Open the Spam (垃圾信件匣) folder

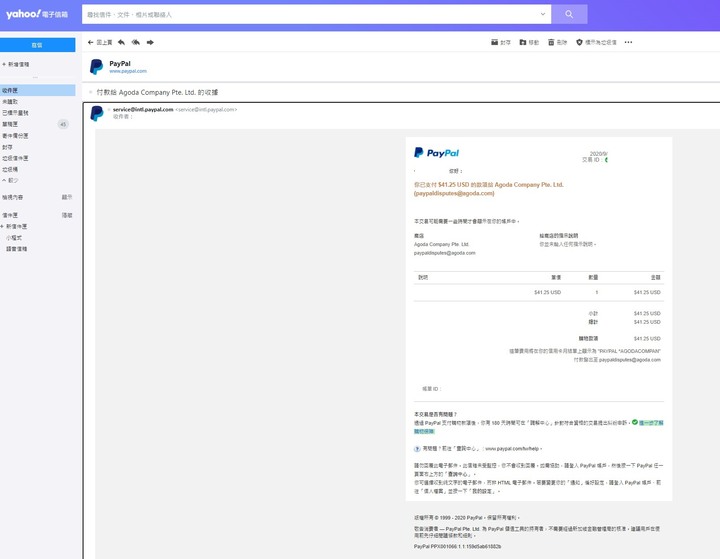tap(15, 158)
